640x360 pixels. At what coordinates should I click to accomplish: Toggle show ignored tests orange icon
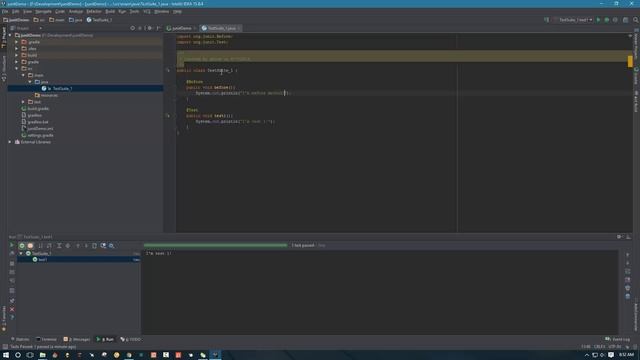[30, 246]
